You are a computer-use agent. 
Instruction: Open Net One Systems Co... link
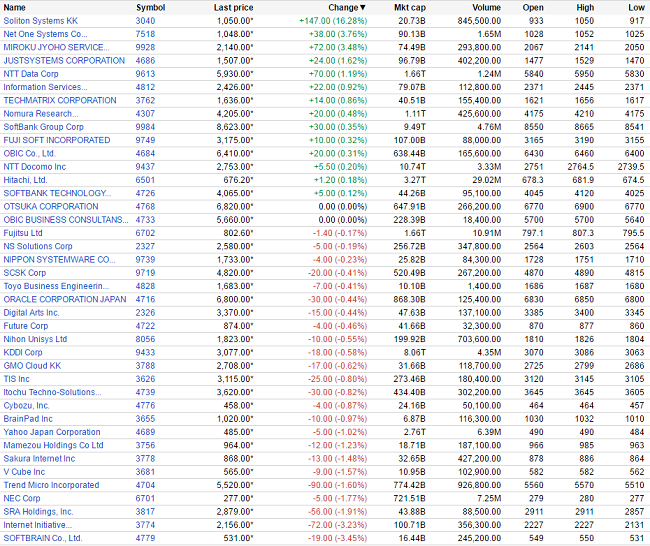[x=45, y=34]
